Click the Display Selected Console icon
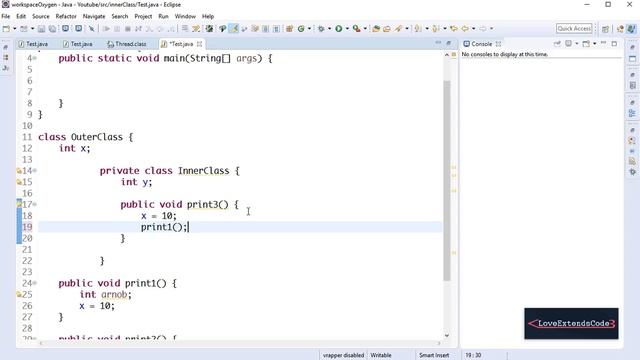The height and width of the screenshot is (360, 640). pos(568,43)
